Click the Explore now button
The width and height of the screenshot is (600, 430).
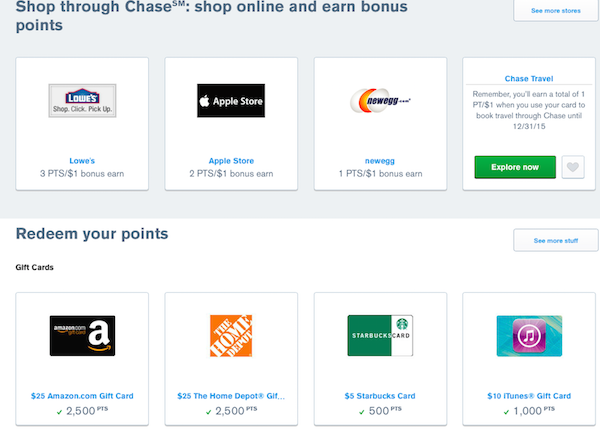click(x=515, y=167)
